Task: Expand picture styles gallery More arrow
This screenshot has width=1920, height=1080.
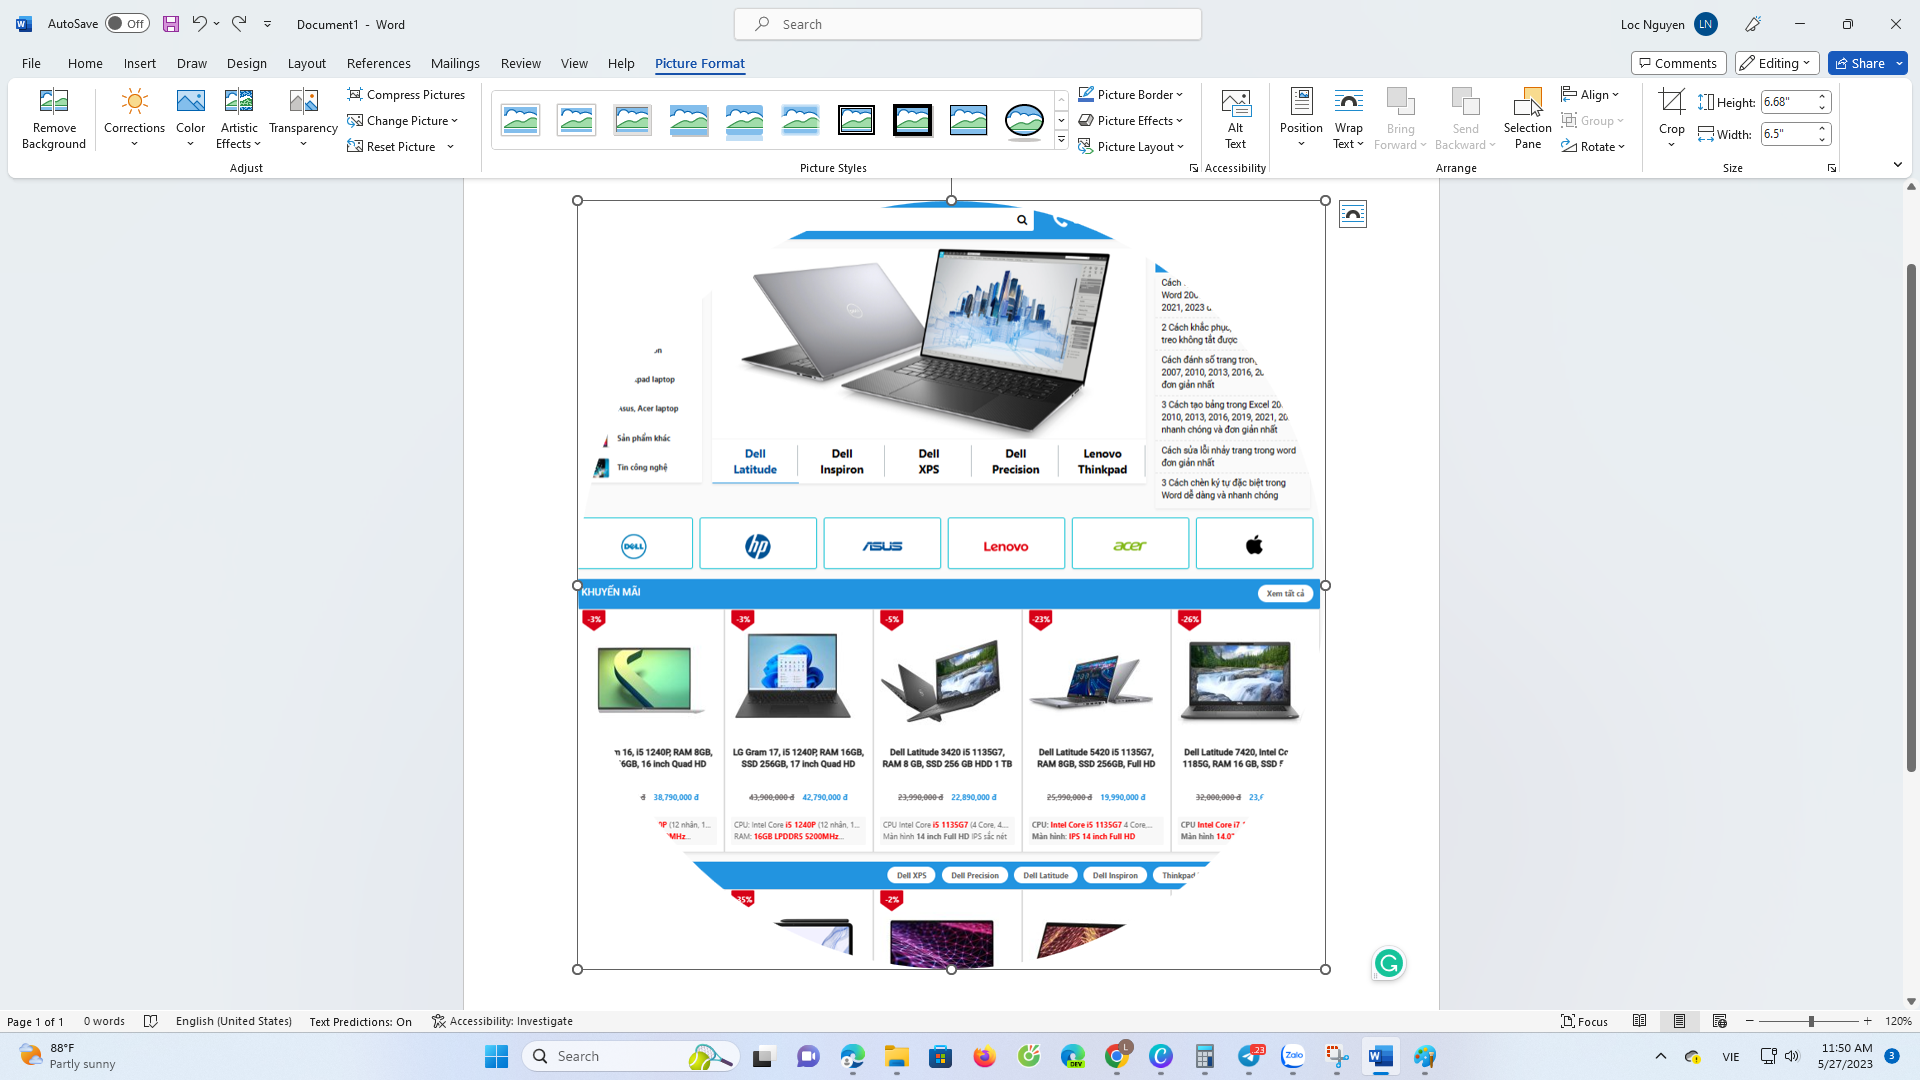Action: (1061, 140)
